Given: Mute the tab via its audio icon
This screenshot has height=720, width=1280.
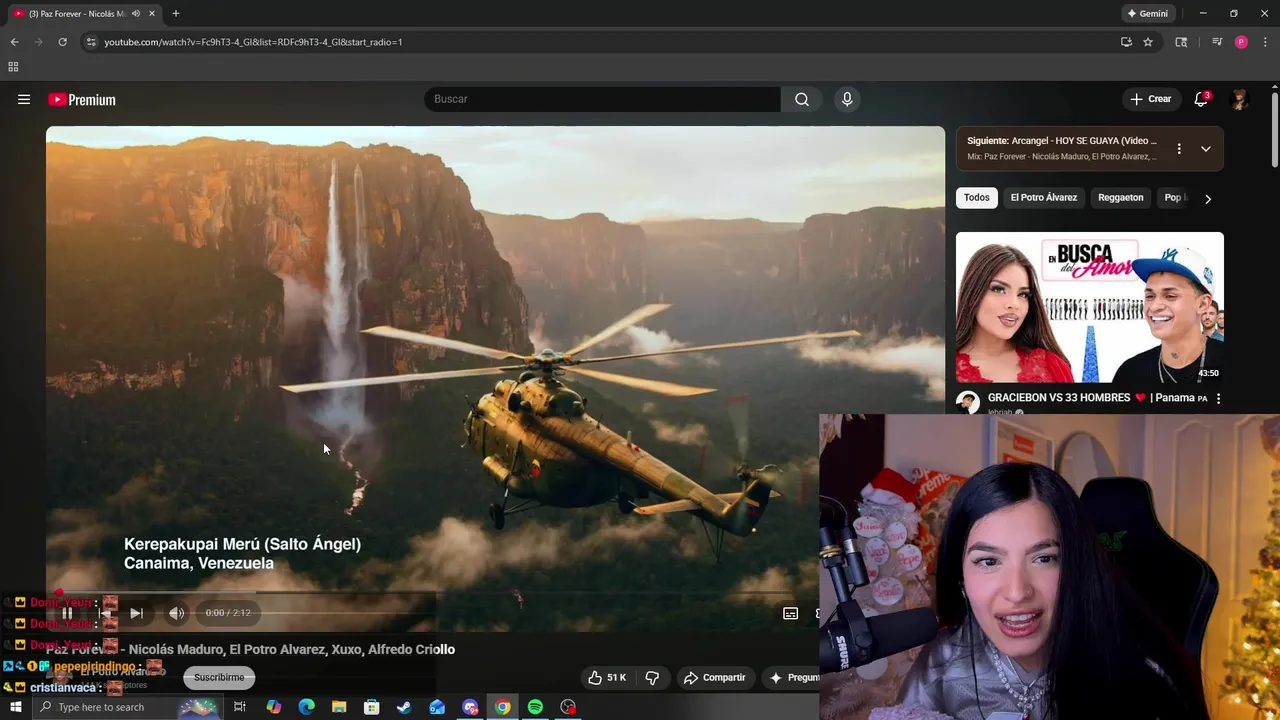Looking at the screenshot, I should pos(136,13).
